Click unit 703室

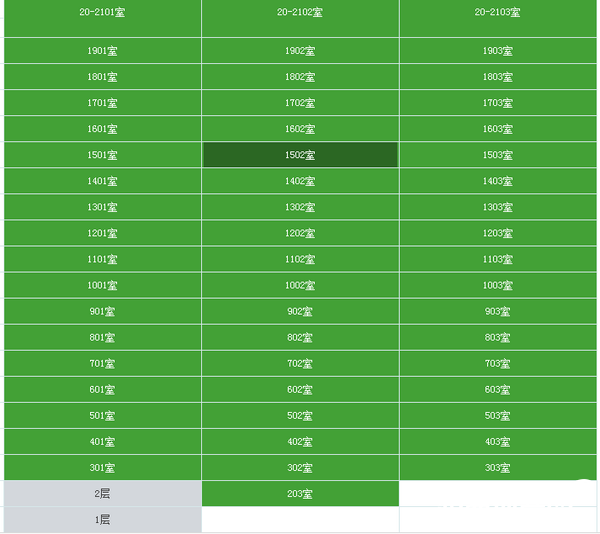click(498, 363)
